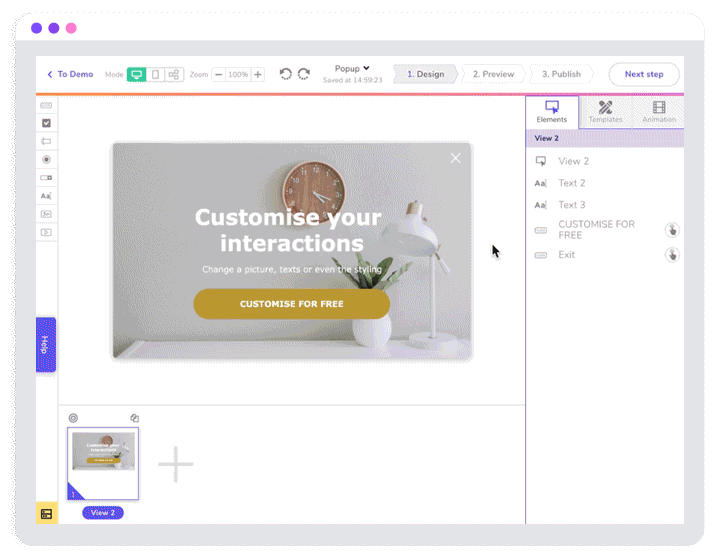Switch to mobile mode
The width and height of the screenshot is (720, 560).
[x=156, y=74]
